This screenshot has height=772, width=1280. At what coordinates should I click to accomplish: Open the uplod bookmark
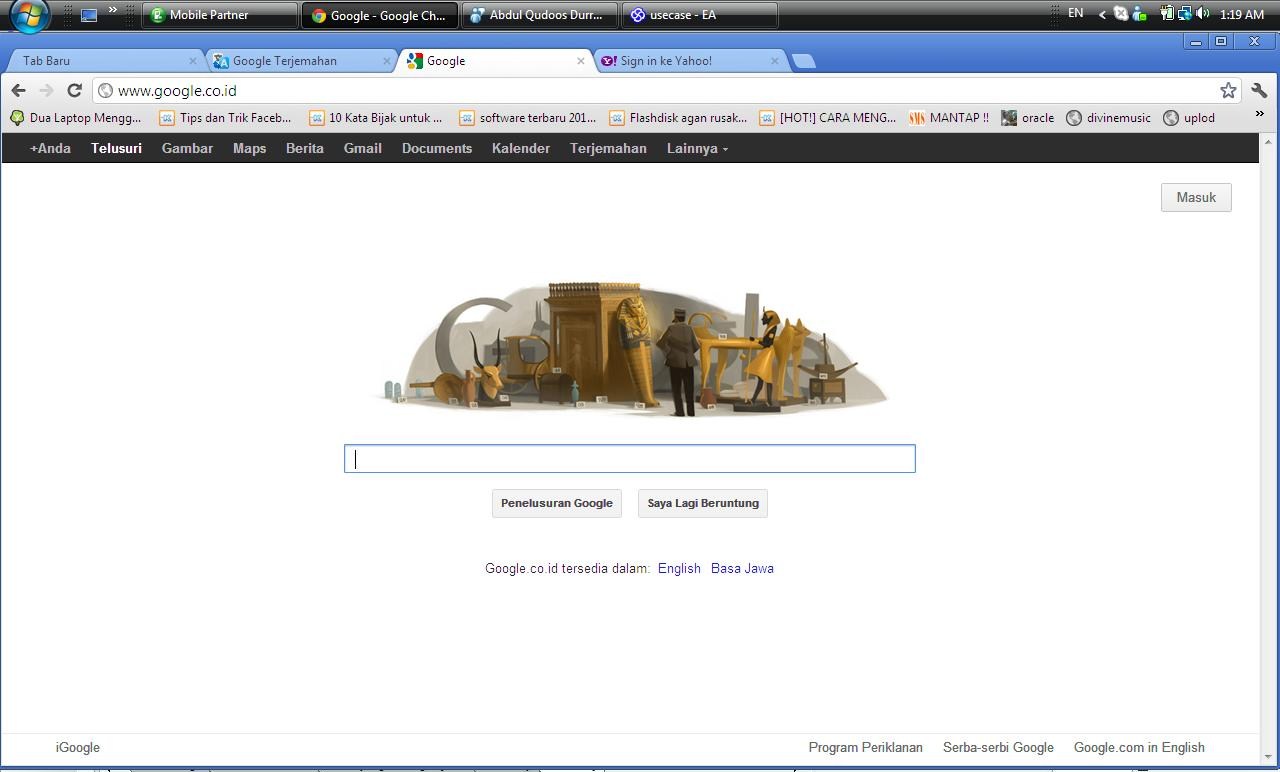point(1189,118)
